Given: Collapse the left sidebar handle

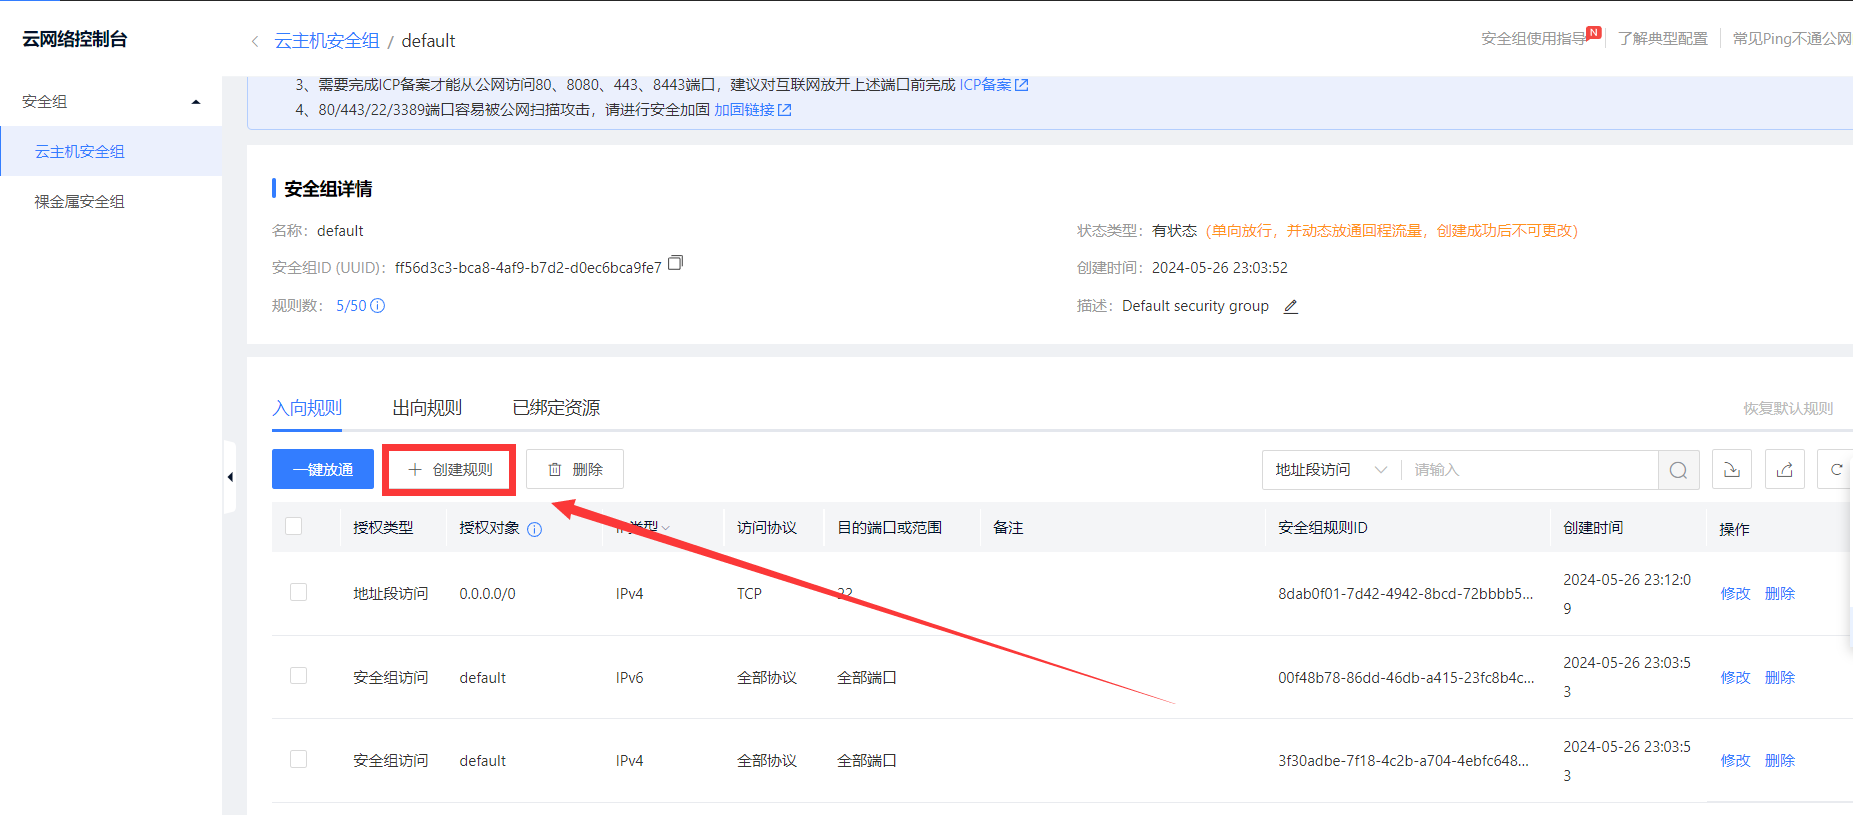Looking at the screenshot, I should (230, 477).
